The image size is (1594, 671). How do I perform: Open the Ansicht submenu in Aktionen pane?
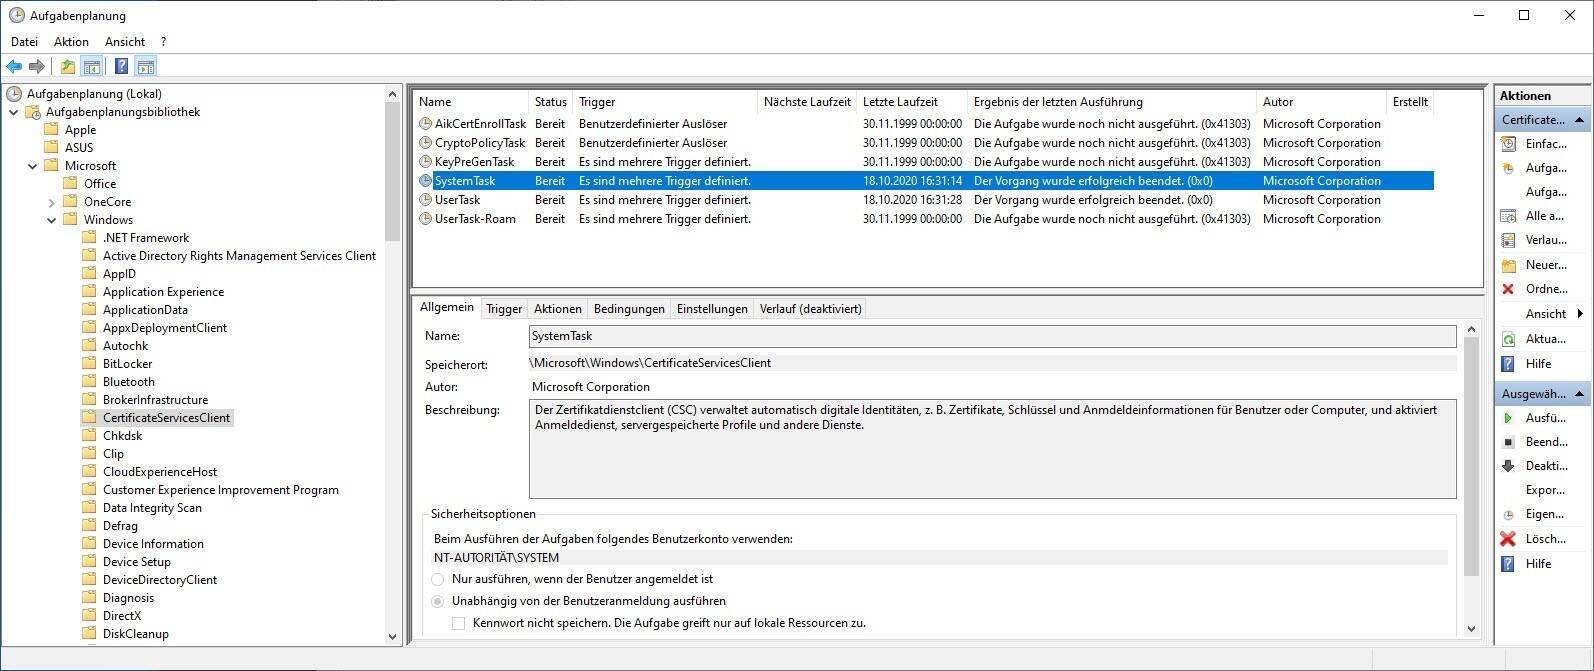1546,314
